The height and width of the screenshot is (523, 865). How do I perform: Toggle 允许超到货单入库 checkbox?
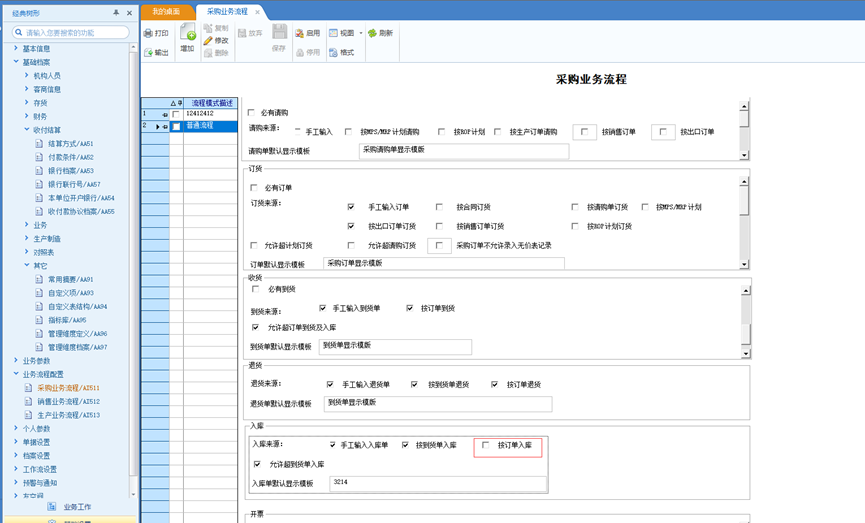pos(257,465)
